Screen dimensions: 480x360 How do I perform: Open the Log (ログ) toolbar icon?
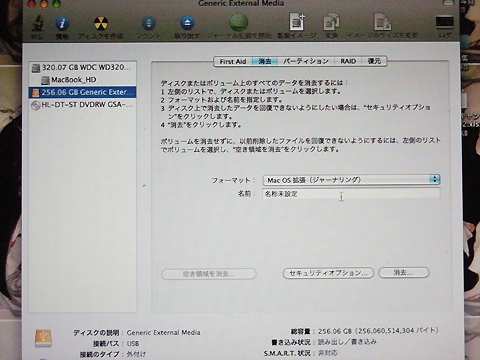point(445,23)
